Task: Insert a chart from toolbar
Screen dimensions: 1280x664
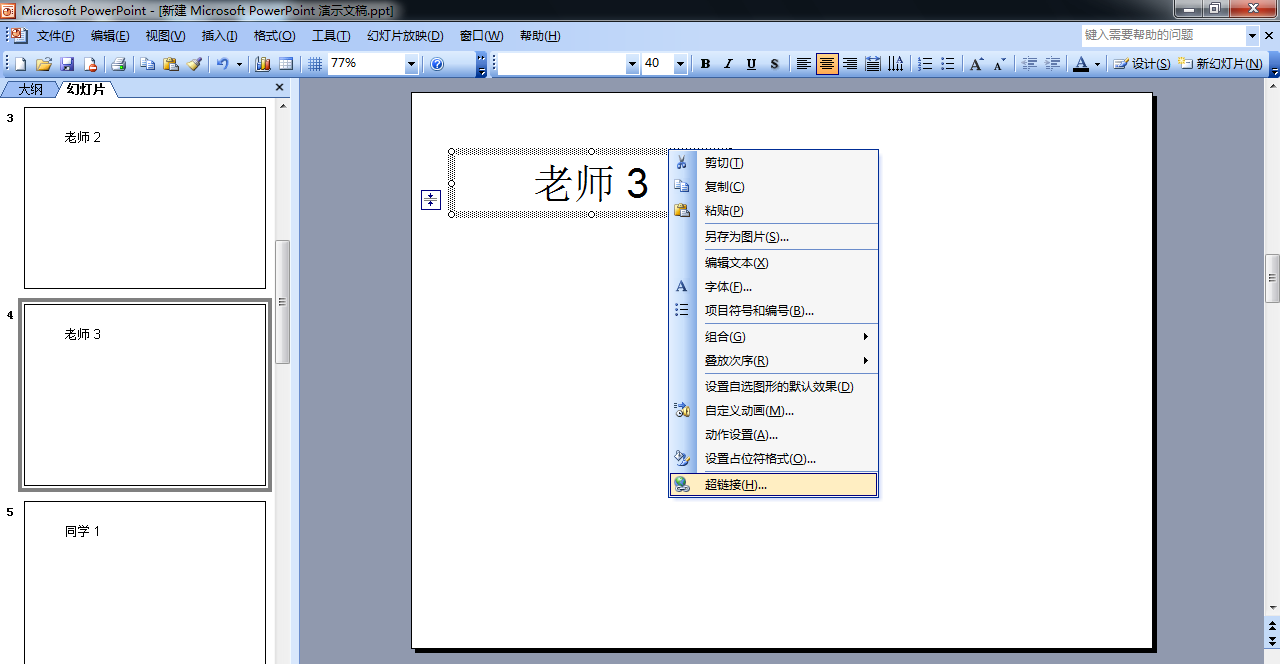Action: [263, 64]
